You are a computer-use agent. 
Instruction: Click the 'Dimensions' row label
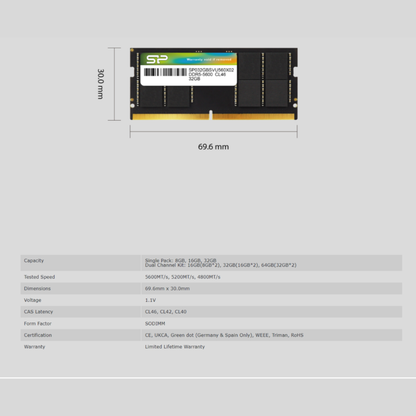coord(37,288)
